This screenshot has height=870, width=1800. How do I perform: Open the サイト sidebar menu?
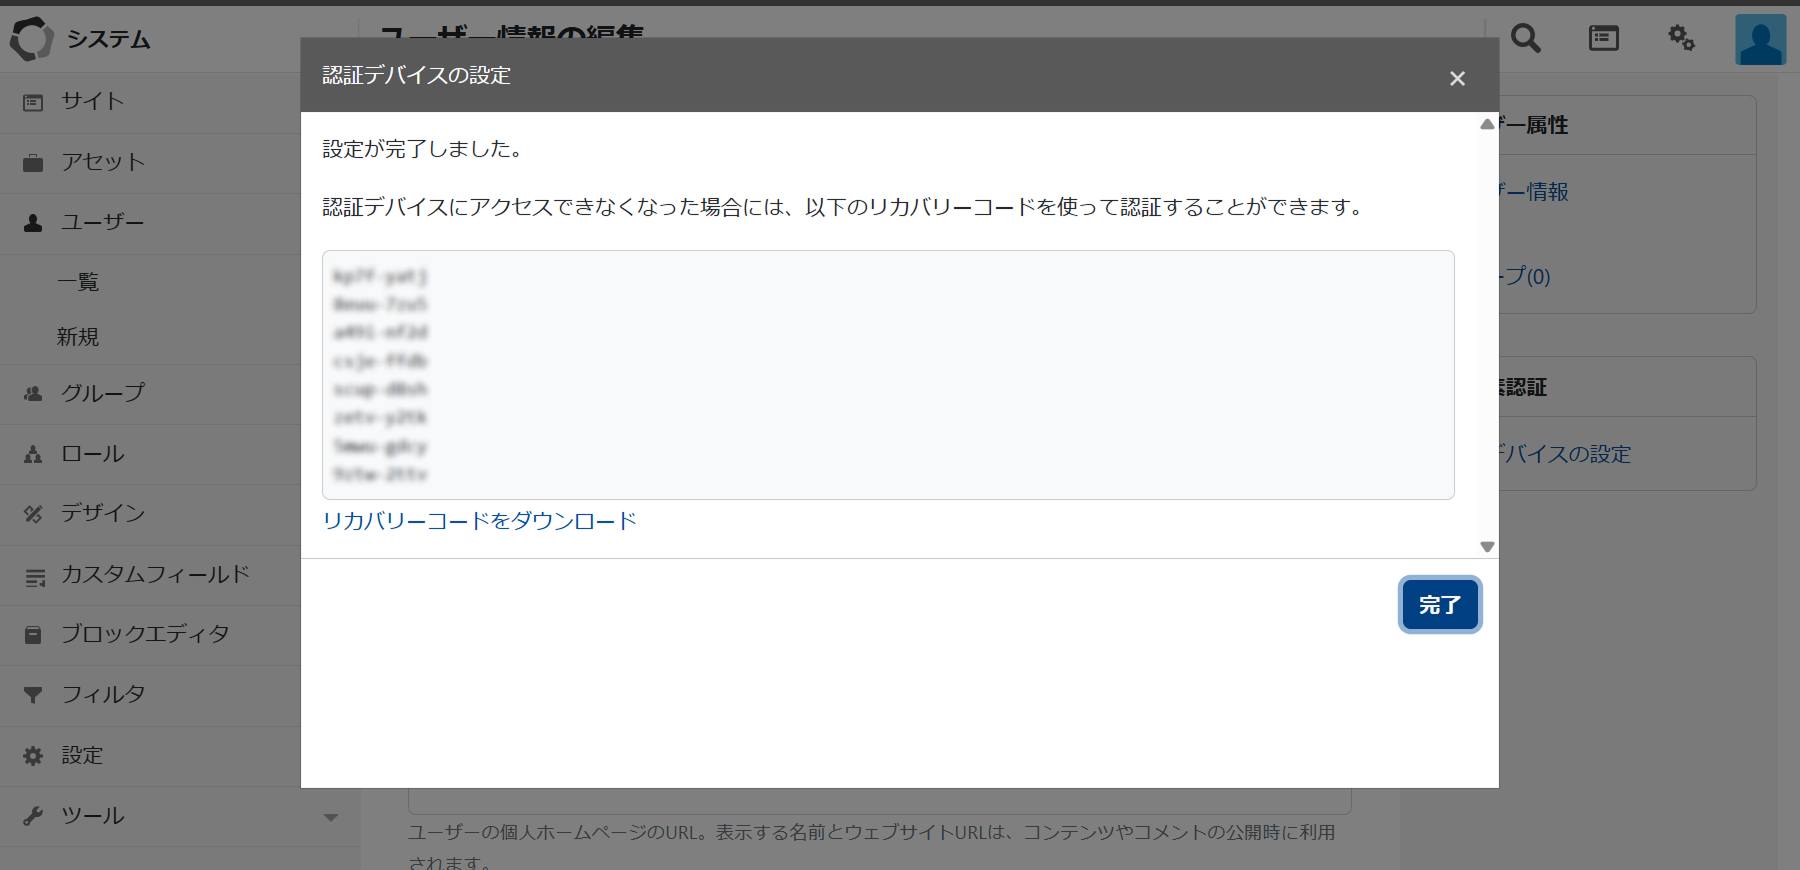(93, 101)
